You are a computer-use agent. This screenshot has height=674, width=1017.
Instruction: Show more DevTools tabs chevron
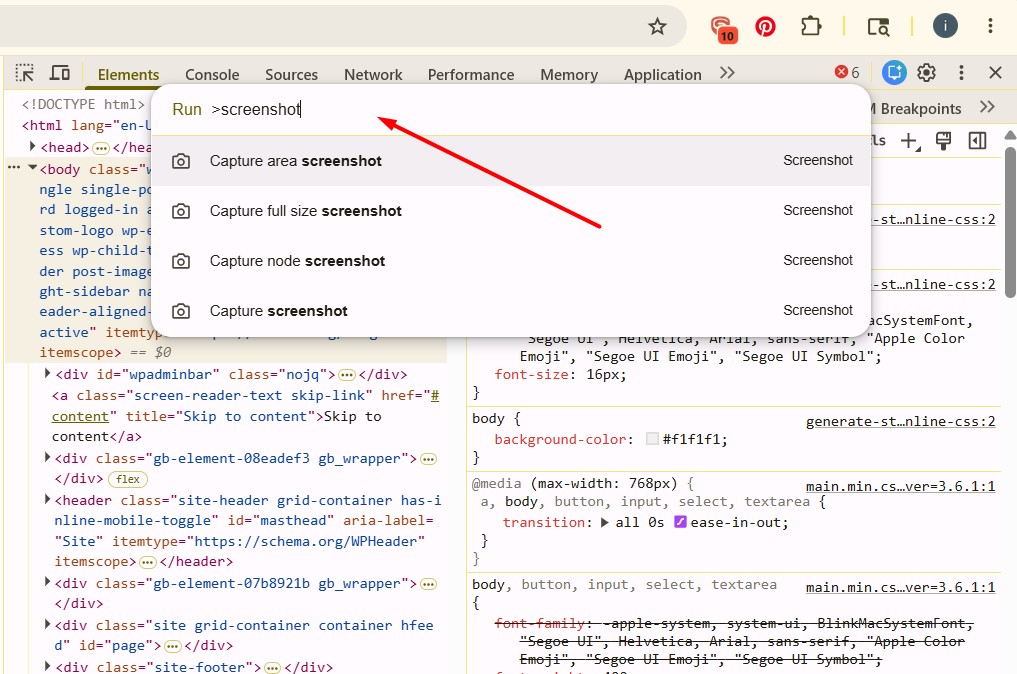727,73
